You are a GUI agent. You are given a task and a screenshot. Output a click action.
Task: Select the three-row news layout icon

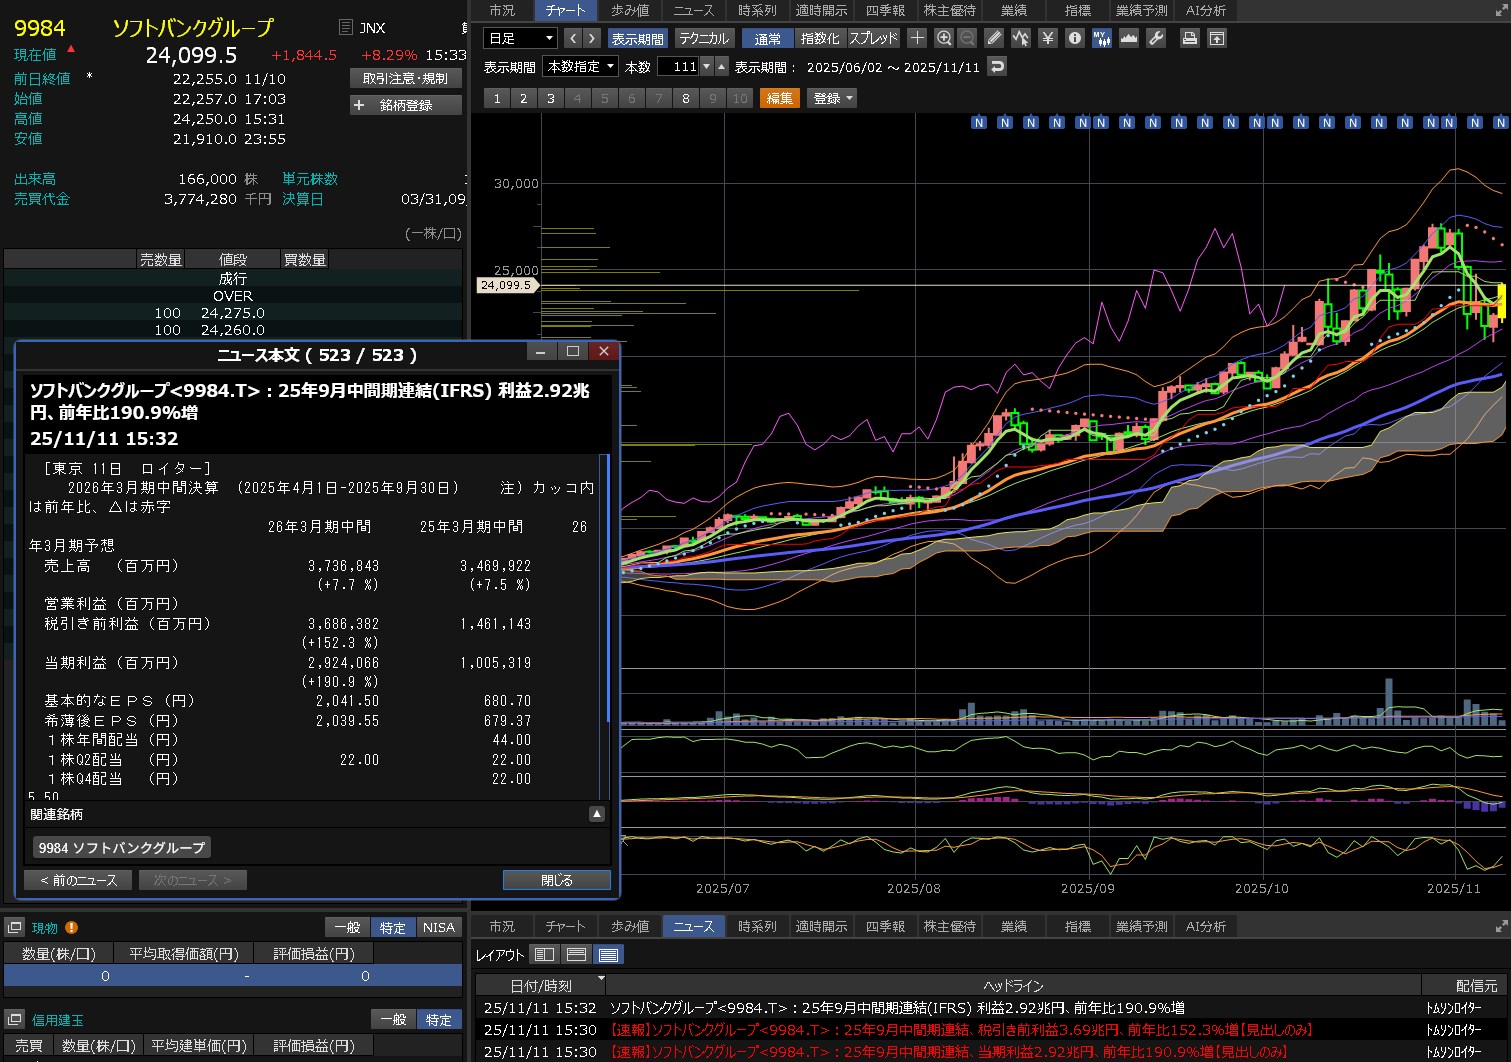pos(608,954)
